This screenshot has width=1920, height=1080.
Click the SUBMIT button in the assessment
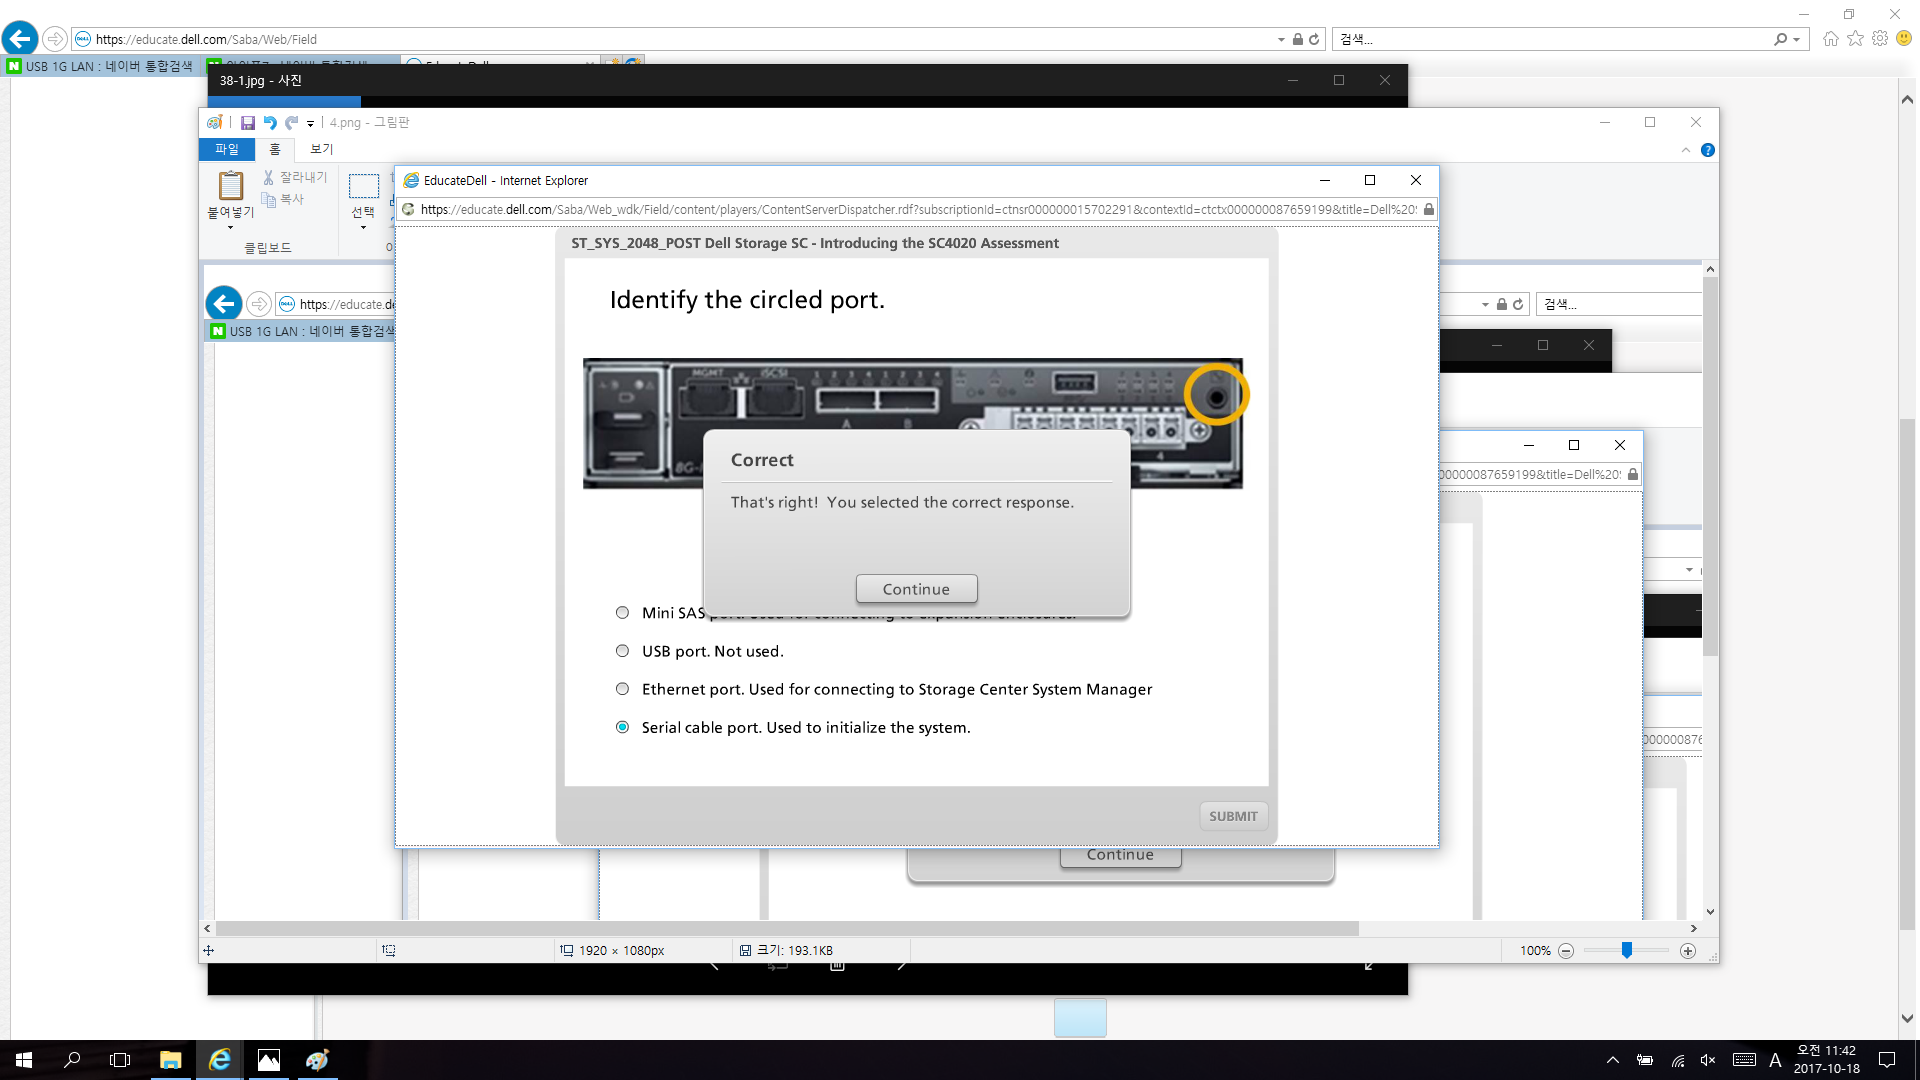[x=1232, y=816]
